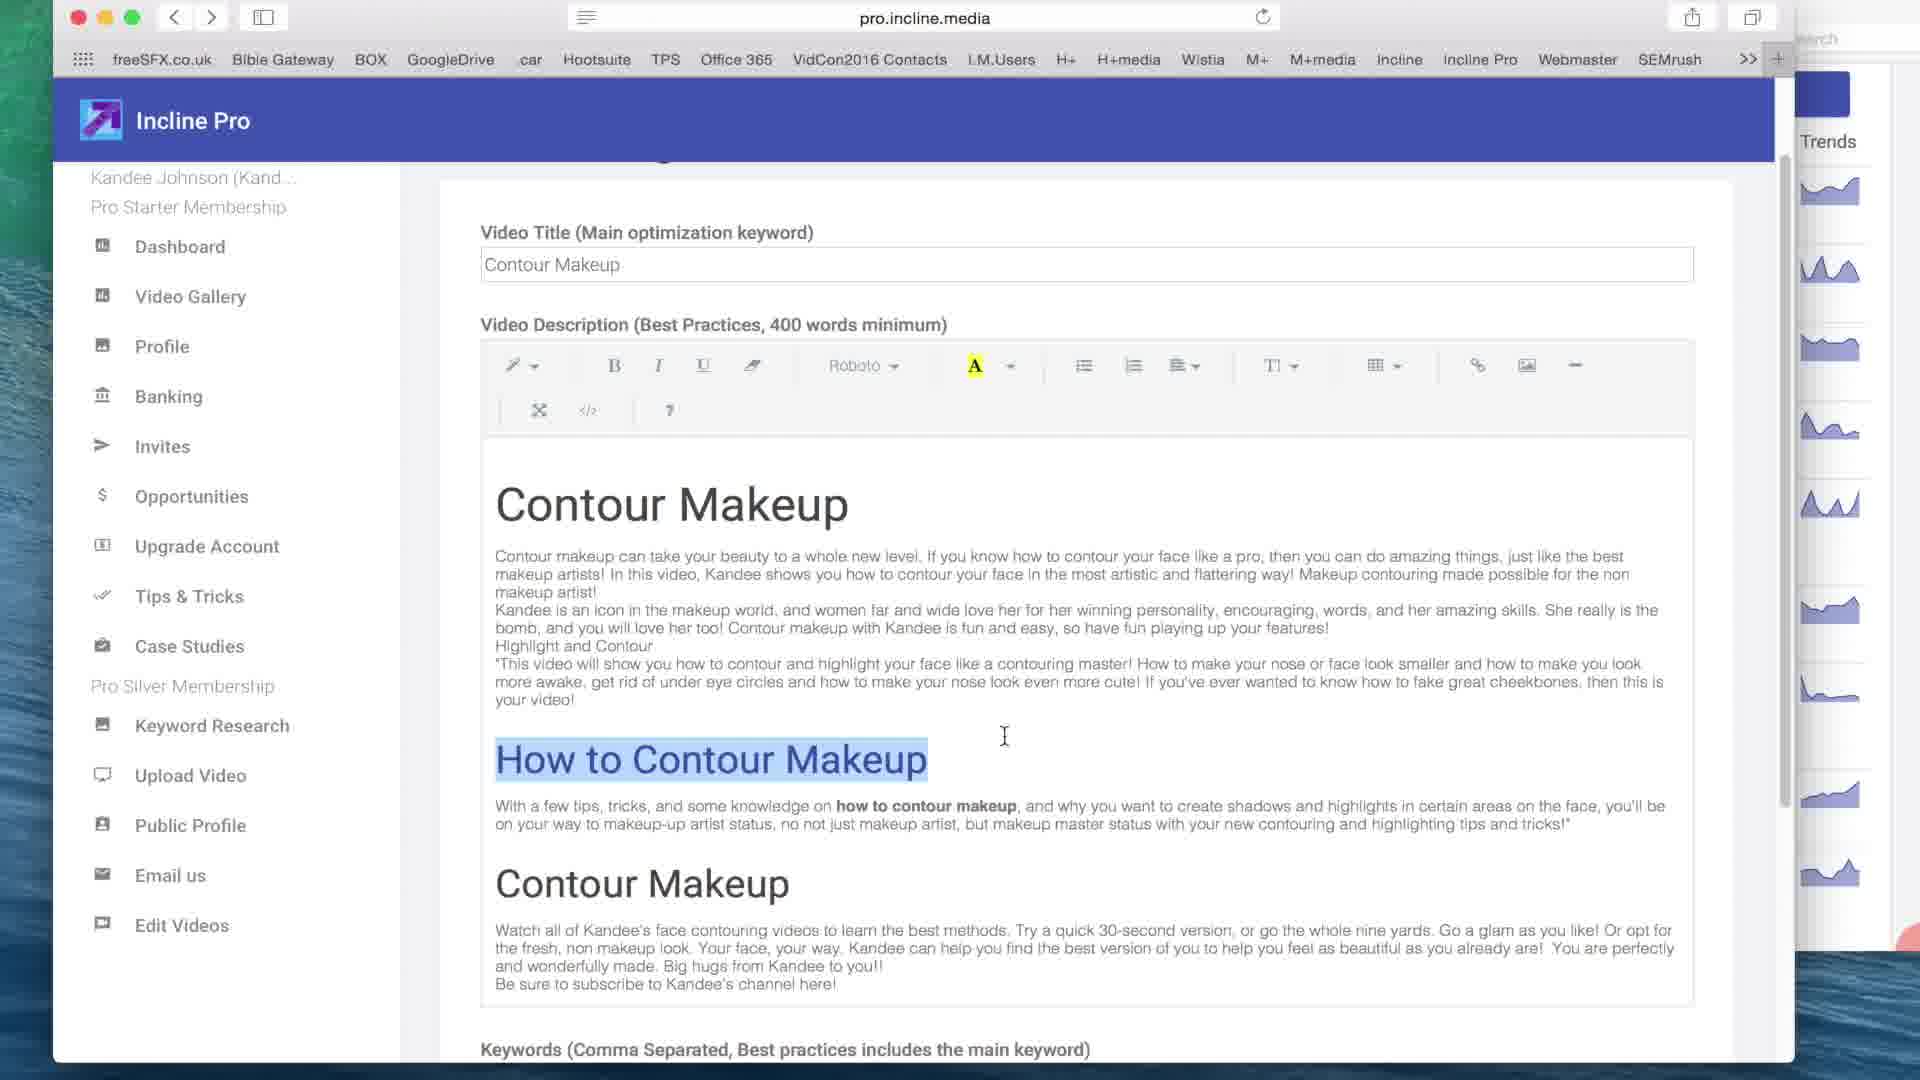The height and width of the screenshot is (1080, 1920).
Task: Insert a picture using image icon
Action: [x=1526, y=366]
